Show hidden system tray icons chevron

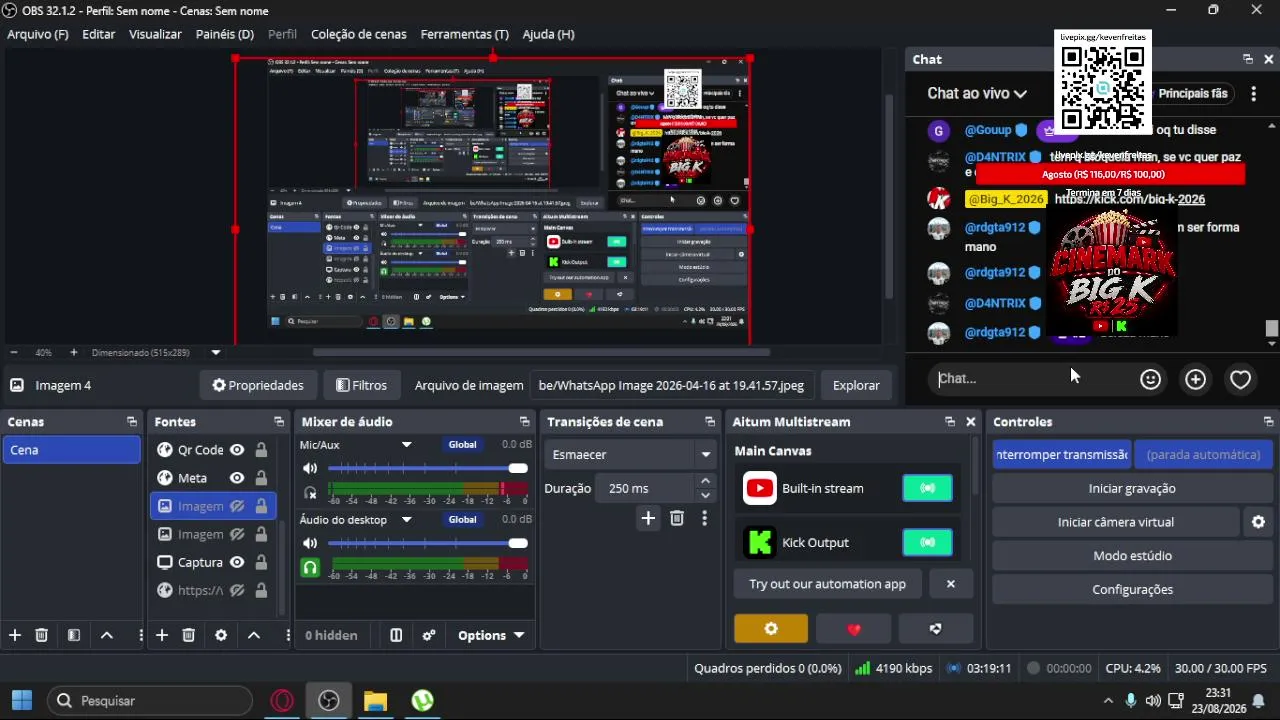tap(1107, 701)
